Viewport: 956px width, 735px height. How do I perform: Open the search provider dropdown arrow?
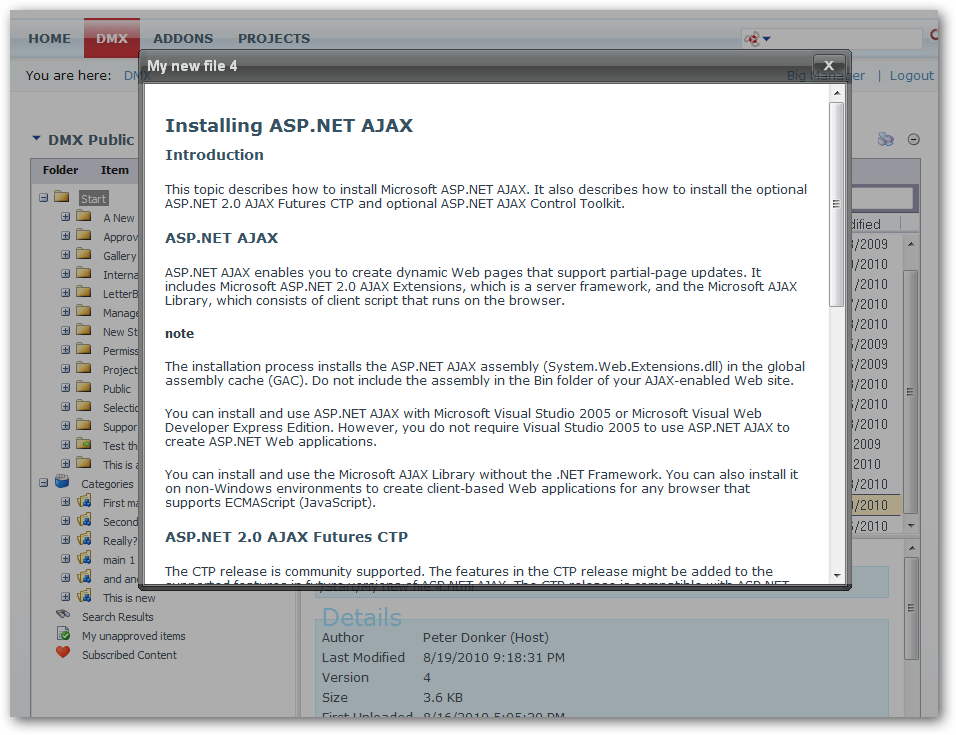coord(766,39)
